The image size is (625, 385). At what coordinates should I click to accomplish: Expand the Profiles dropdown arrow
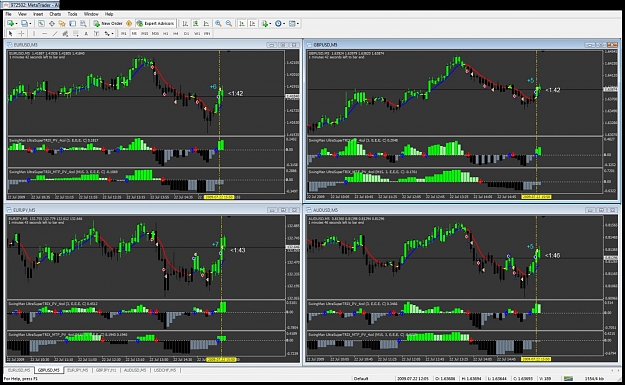tap(30, 24)
